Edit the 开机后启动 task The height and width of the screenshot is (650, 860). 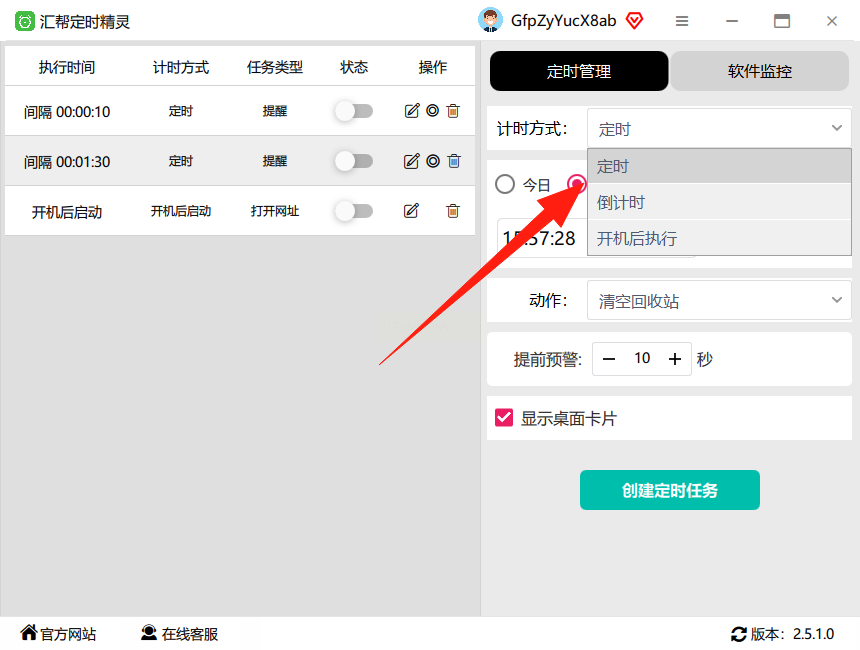[x=411, y=211]
